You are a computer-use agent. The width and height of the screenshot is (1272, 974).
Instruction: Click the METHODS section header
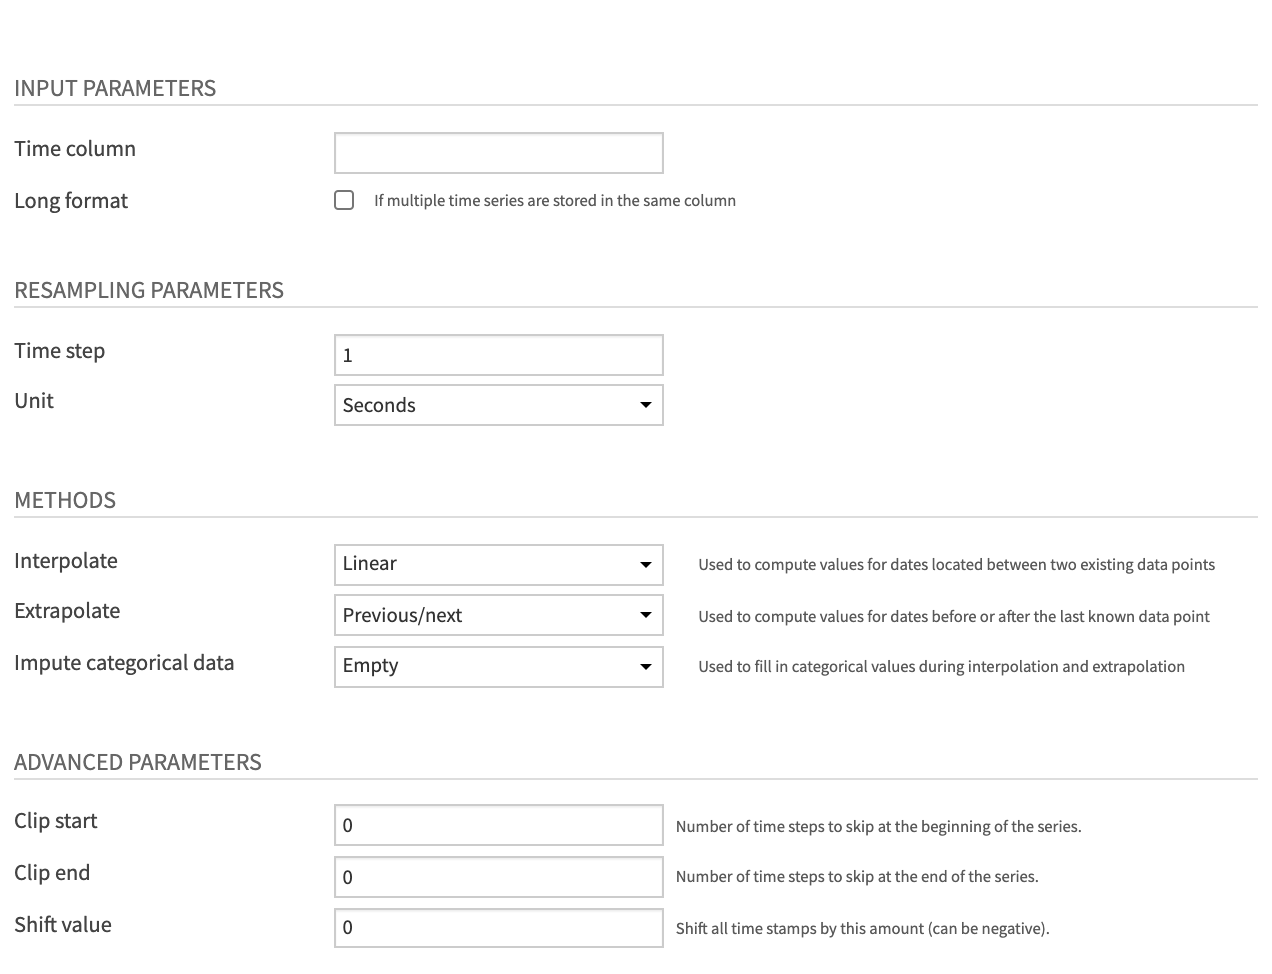click(65, 500)
